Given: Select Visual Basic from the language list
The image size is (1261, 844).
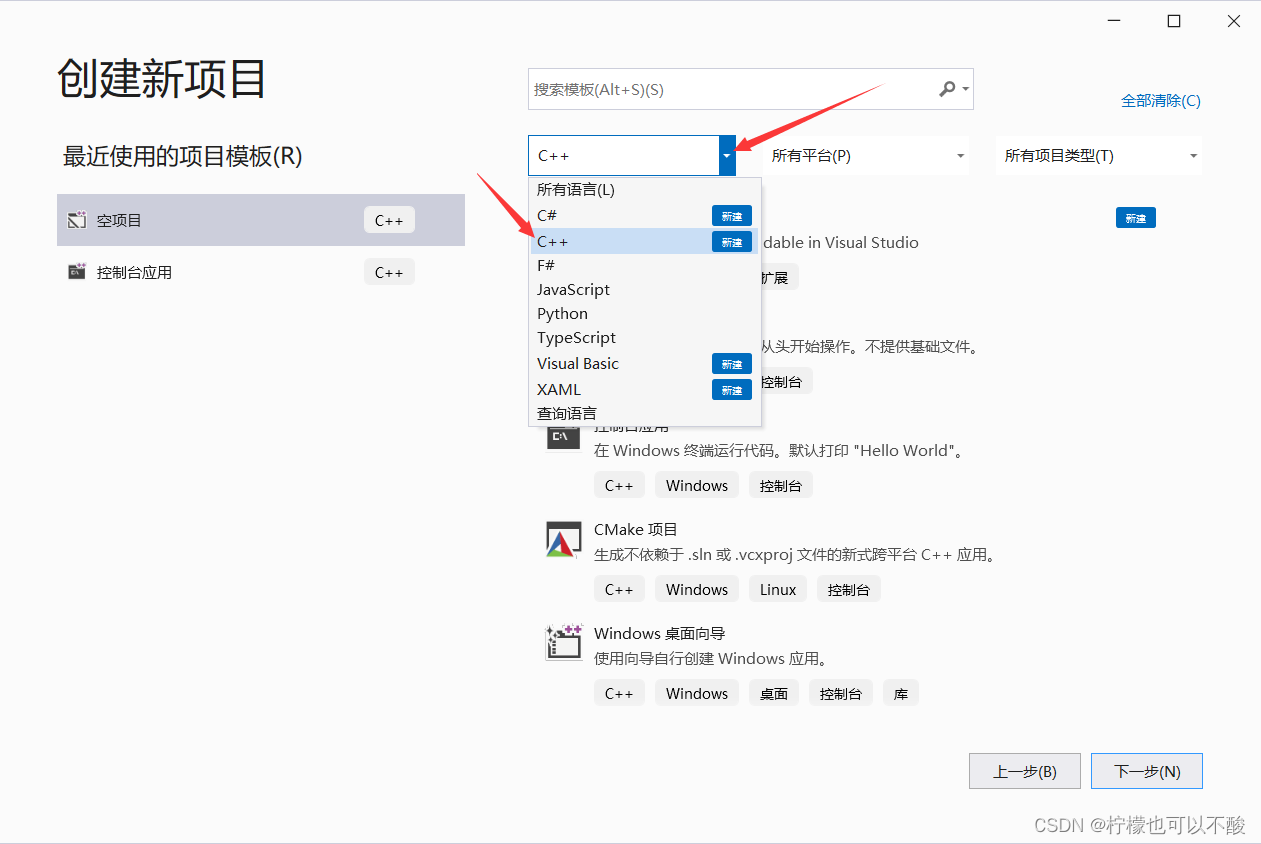Looking at the screenshot, I should pos(577,363).
